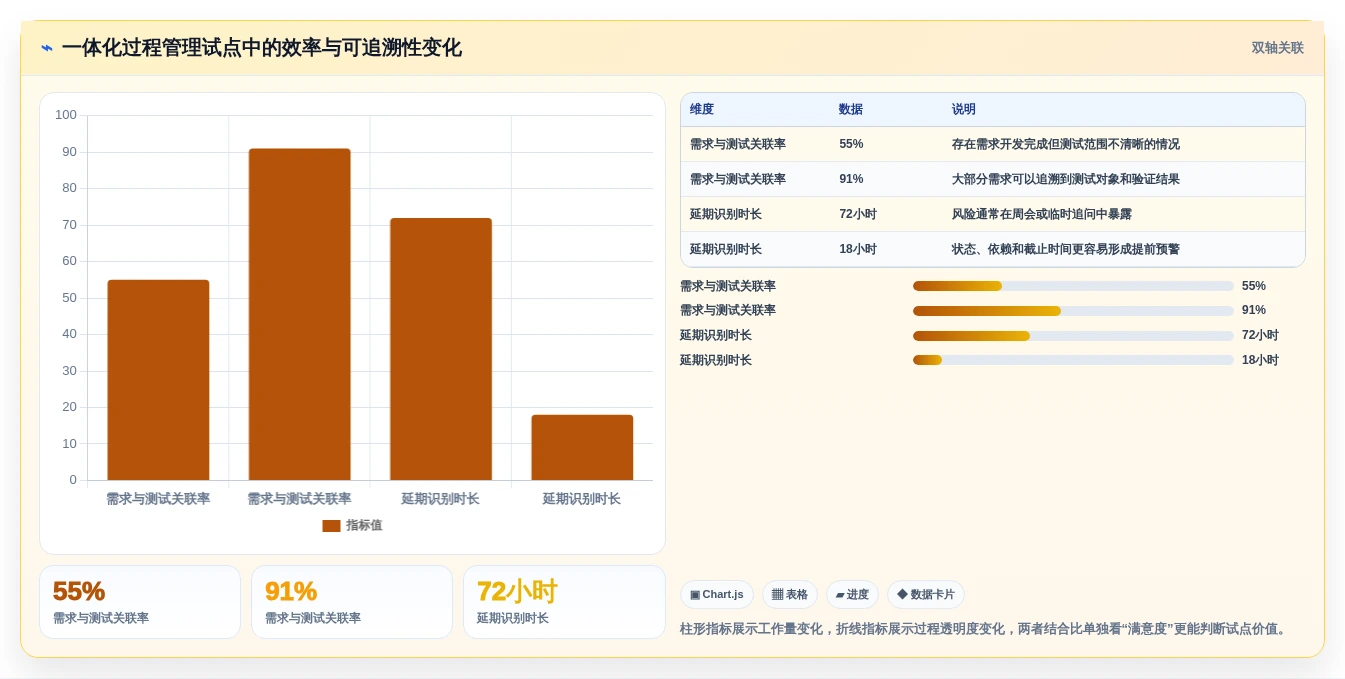Click the 表格 chip grid icon

click(x=777, y=595)
